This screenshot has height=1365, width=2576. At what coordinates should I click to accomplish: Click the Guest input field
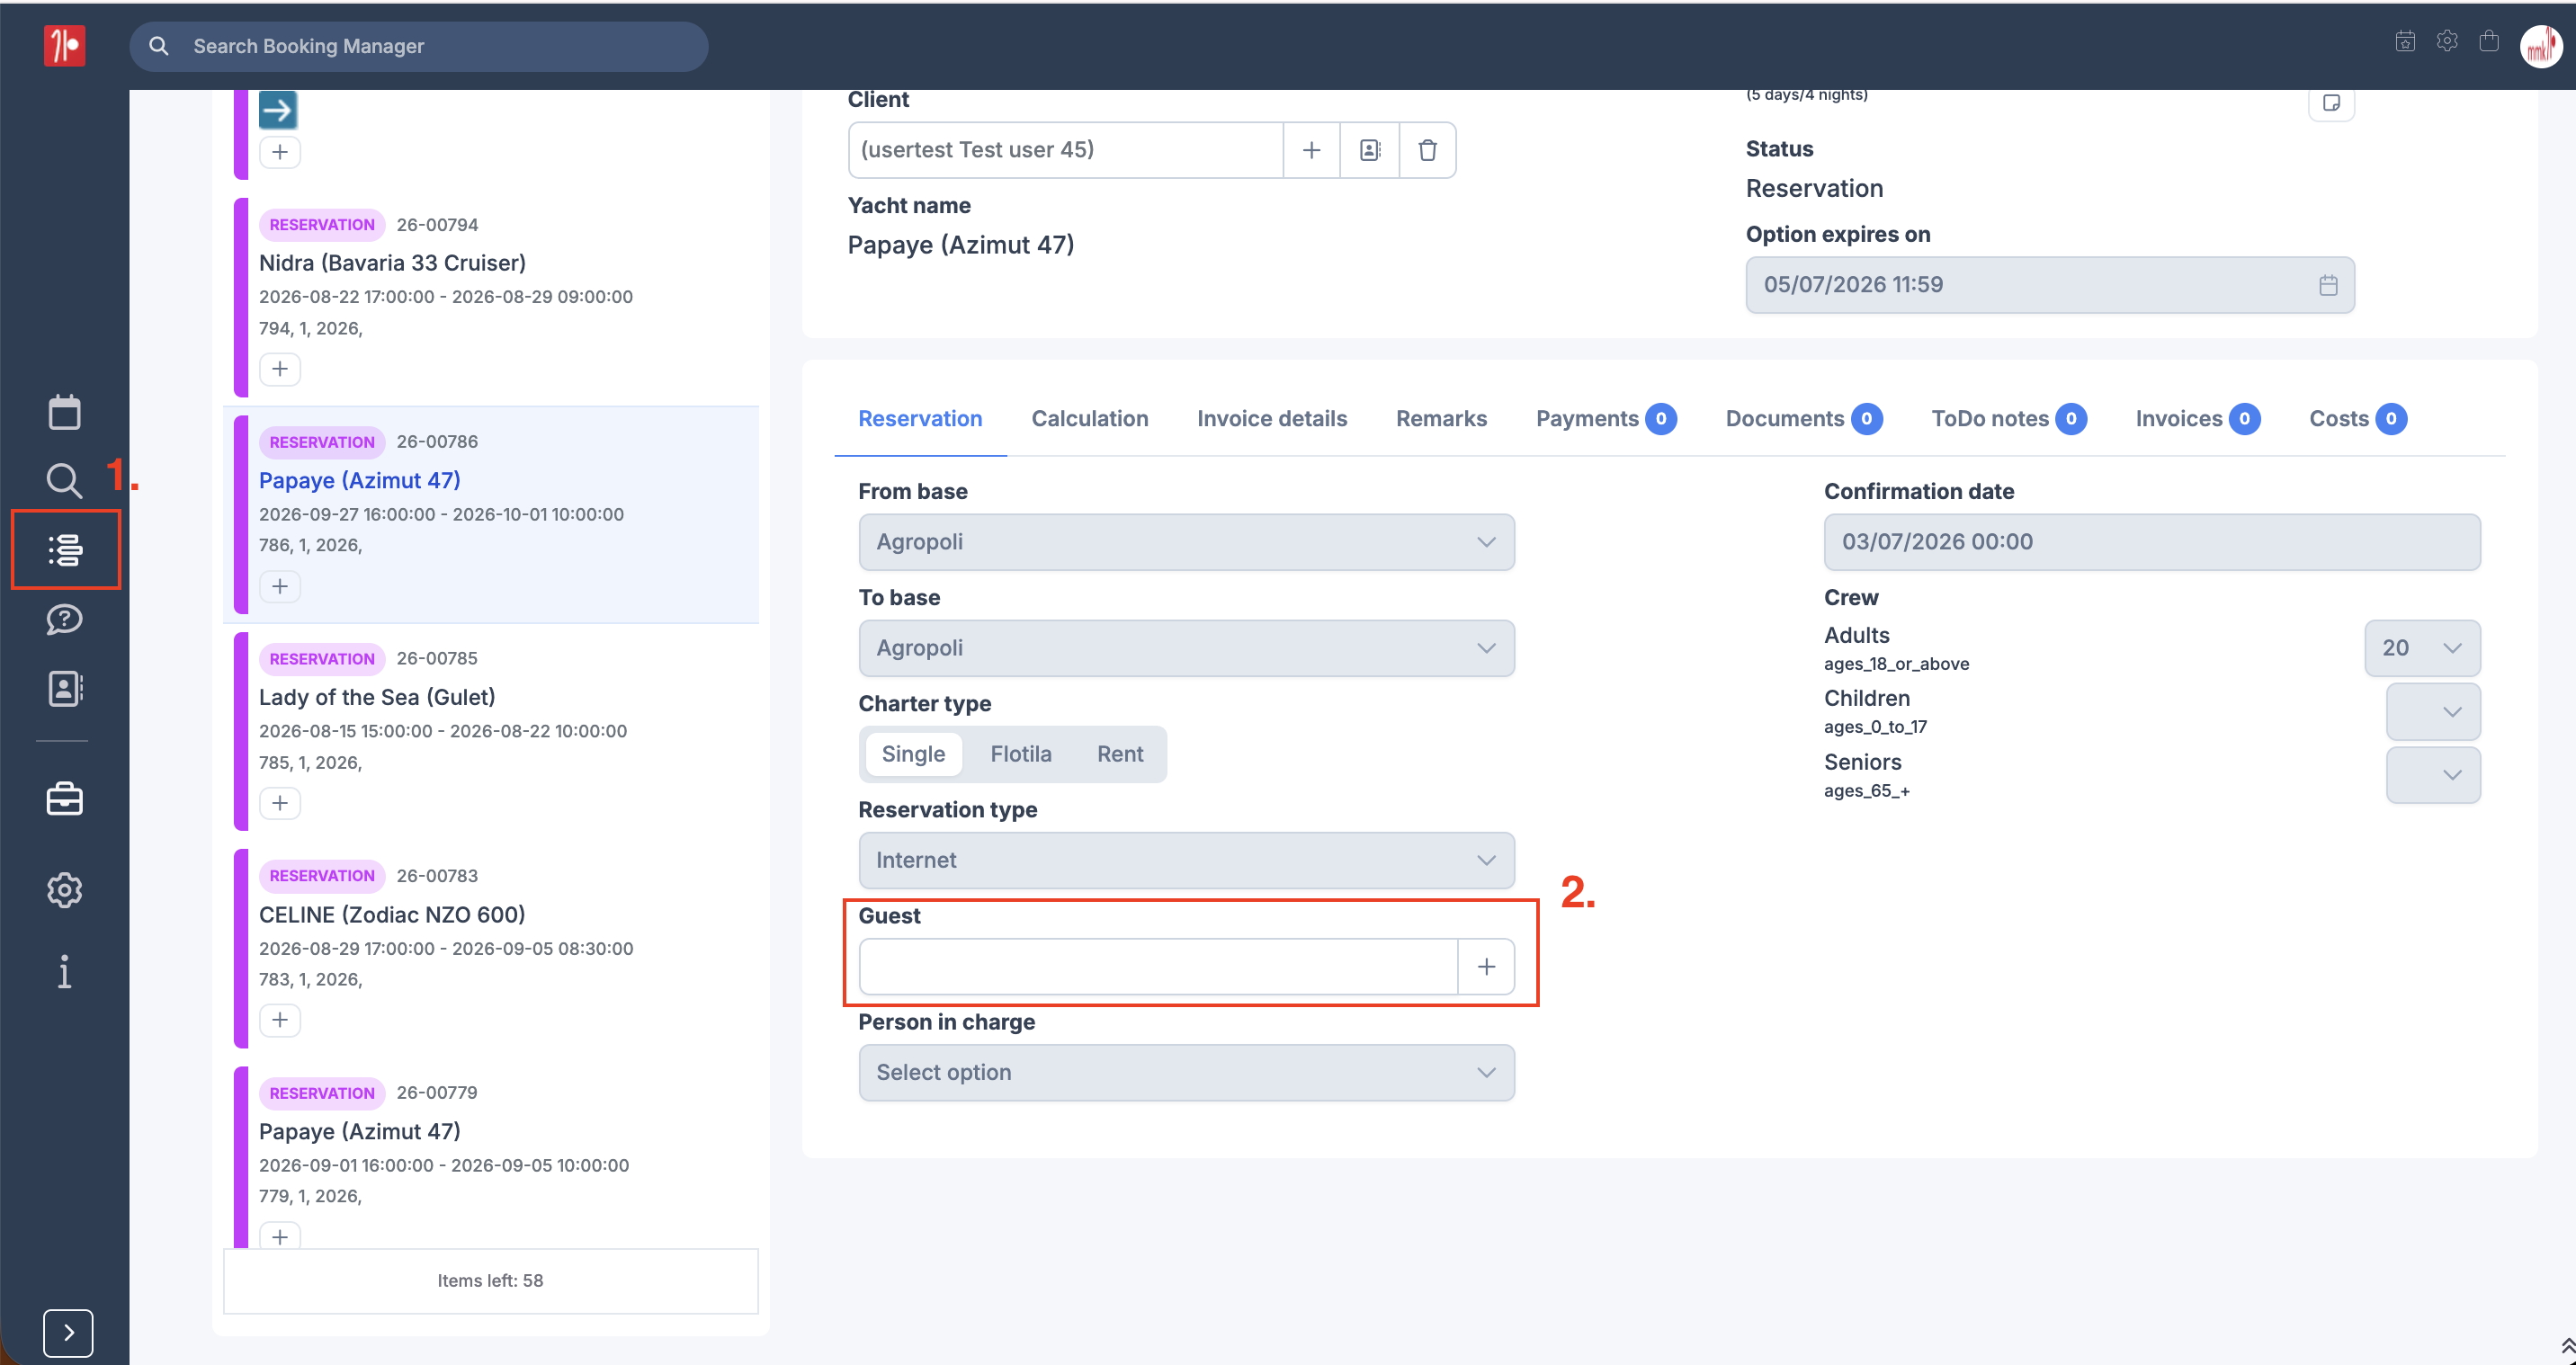[1158, 966]
